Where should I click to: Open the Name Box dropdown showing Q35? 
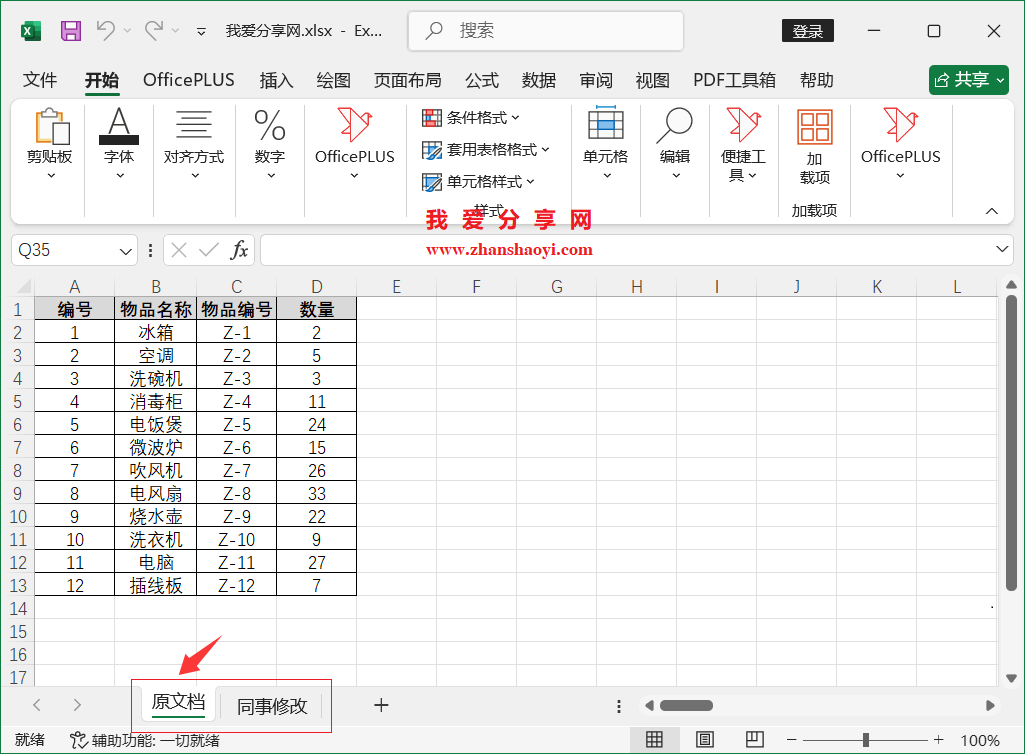(x=123, y=250)
